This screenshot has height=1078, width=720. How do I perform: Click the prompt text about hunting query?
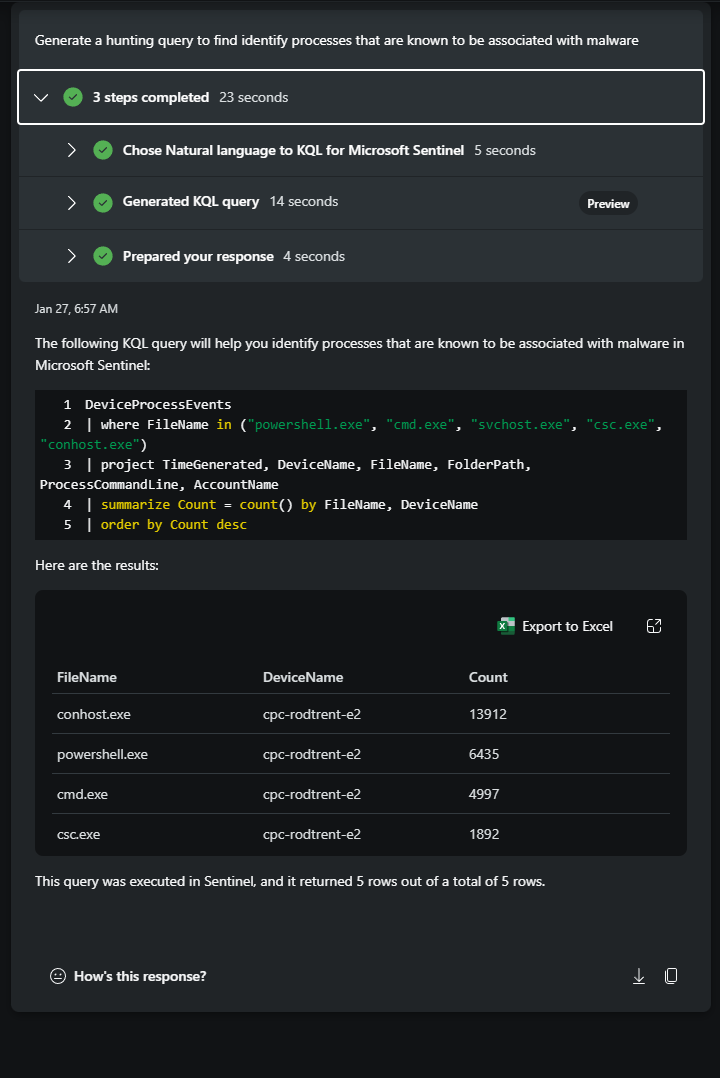336,41
